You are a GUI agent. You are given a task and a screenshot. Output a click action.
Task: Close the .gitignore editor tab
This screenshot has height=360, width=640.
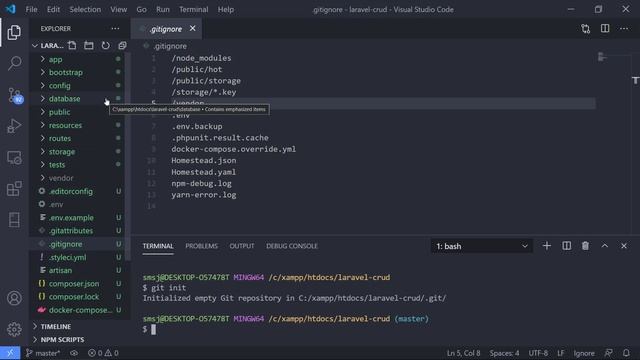pos(192,29)
